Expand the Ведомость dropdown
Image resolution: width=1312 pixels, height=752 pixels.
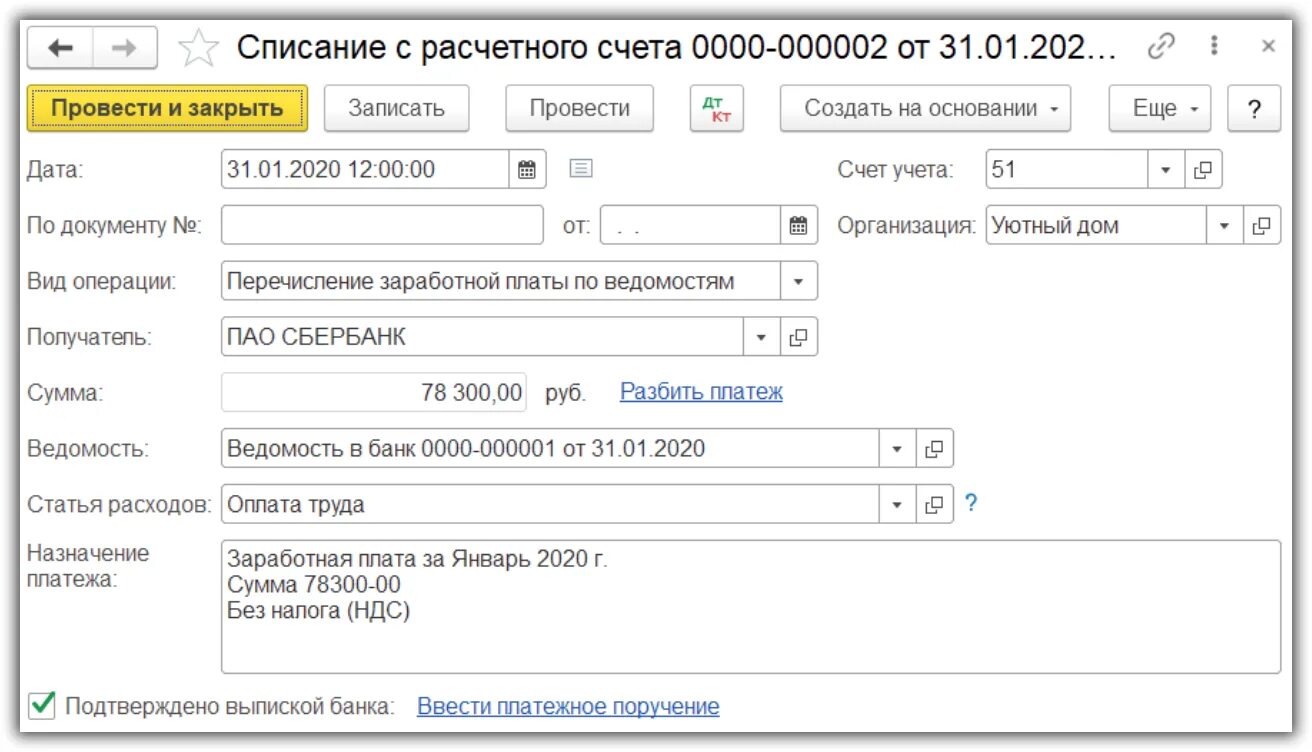897,449
